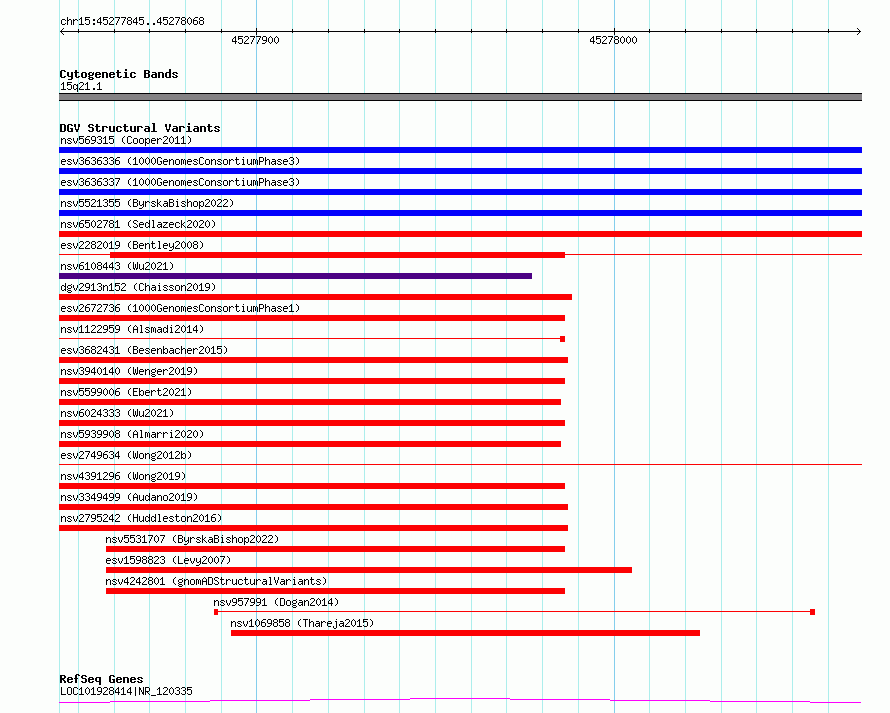
Task: Click the nsv6502781 red variant bar
Action: 460,234
